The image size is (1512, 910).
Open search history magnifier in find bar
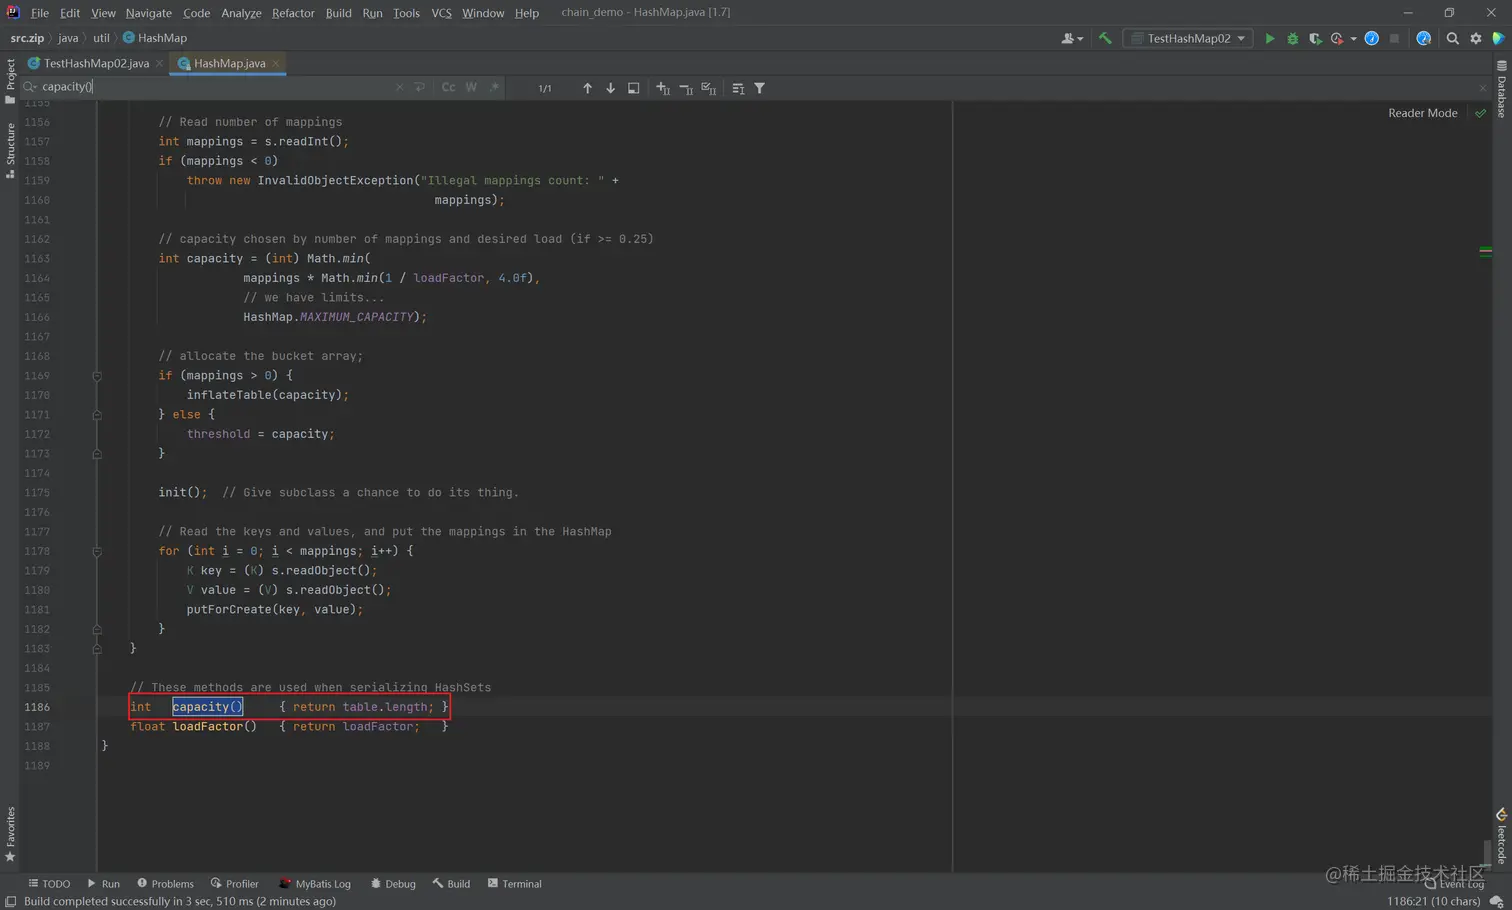point(30,87)
